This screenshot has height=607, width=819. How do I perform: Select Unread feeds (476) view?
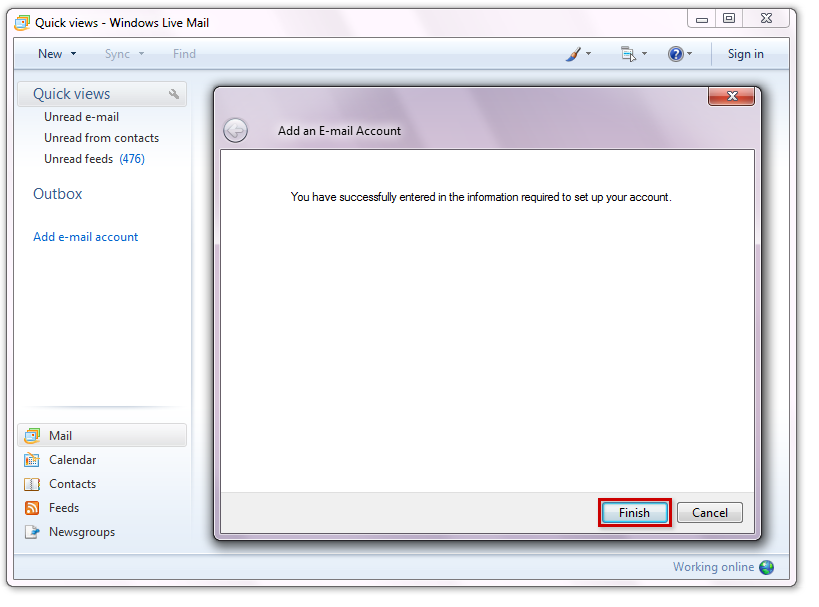click(95, 159)
